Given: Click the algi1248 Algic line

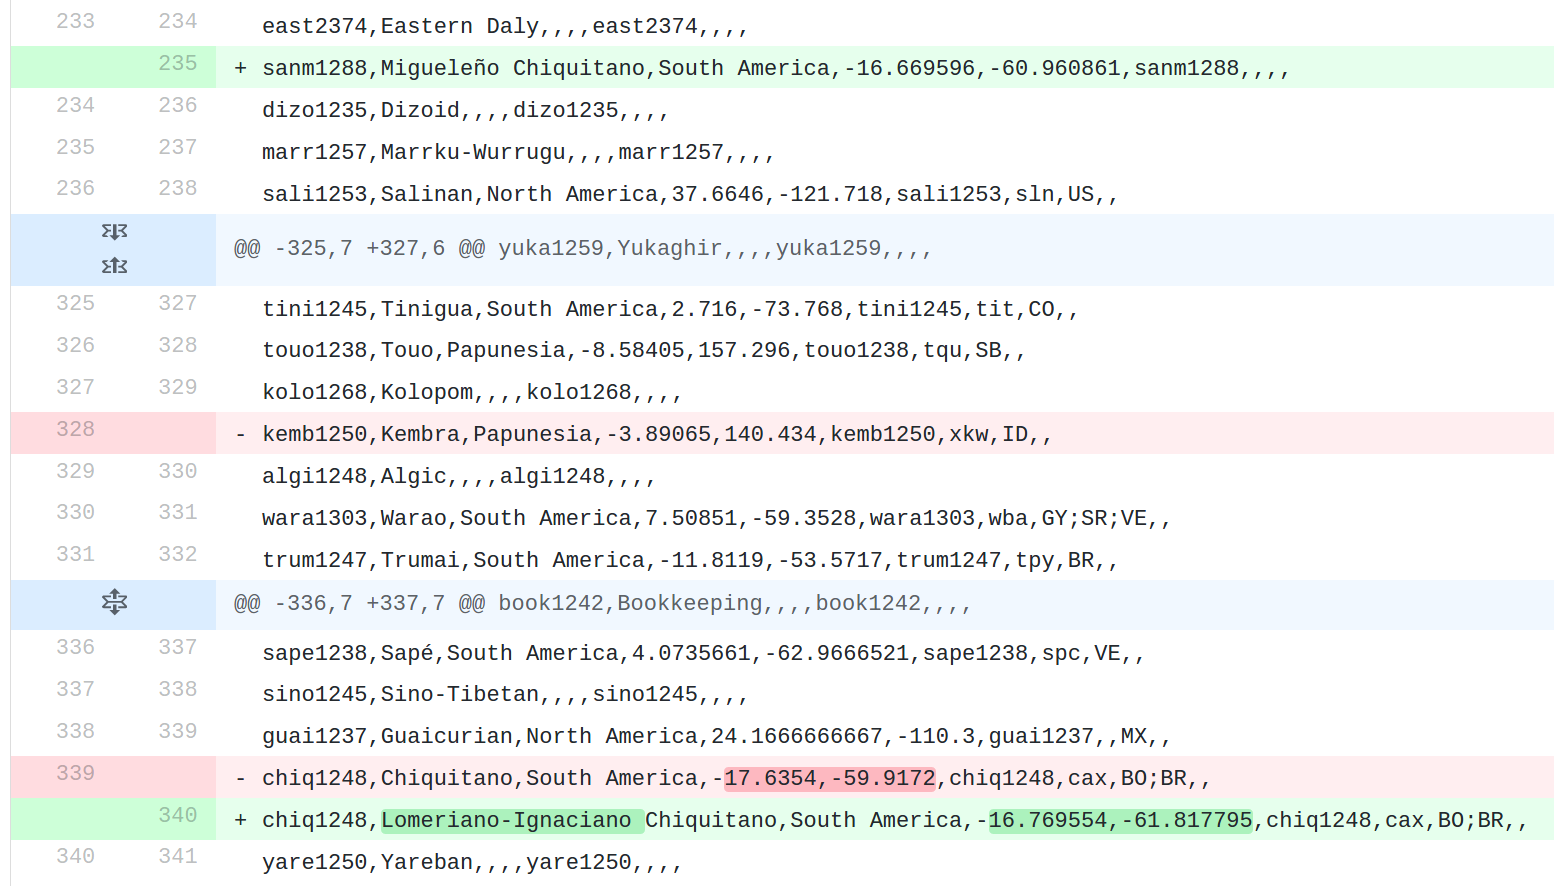Looking at the screenshot, I should (x=459, y=476).
